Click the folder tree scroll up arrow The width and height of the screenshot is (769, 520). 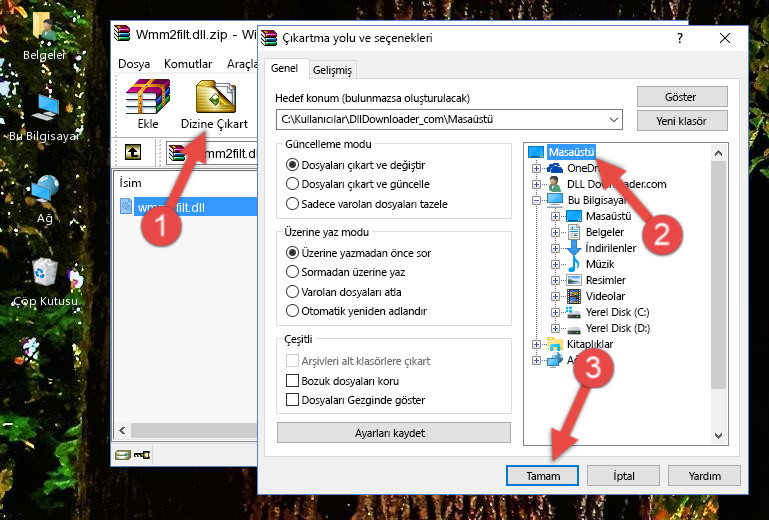point(718,153)
